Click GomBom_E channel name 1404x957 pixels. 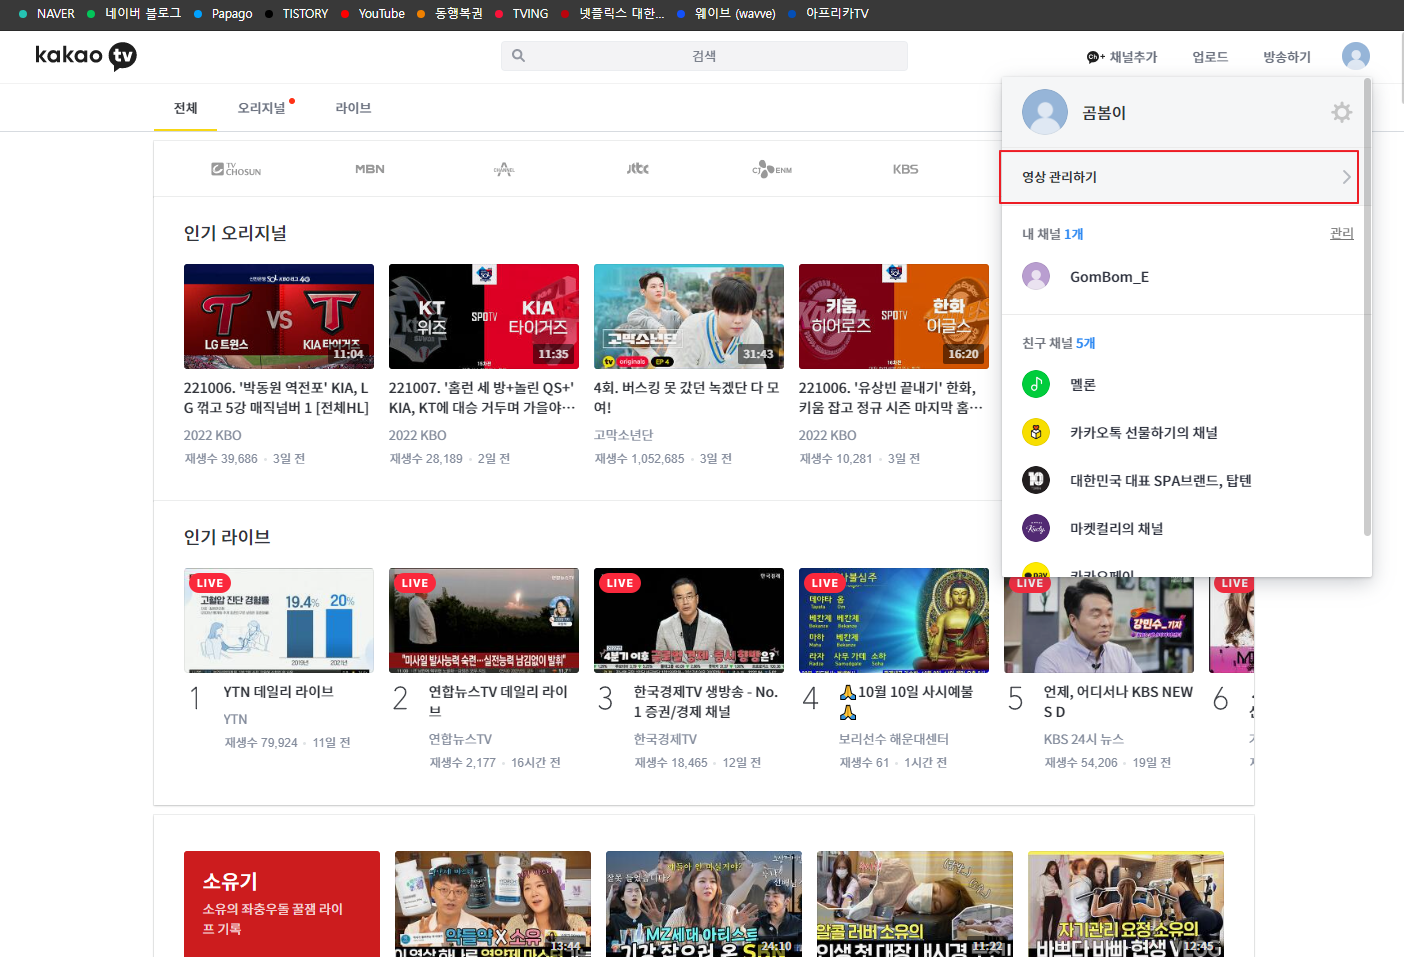(1109, 277)
